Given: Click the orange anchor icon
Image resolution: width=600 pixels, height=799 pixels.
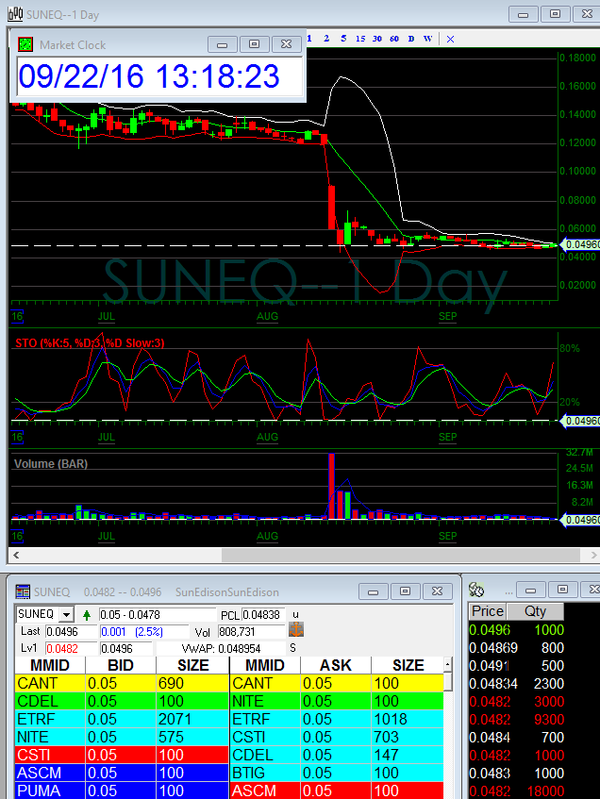Looking at the screenshot, I should coord(296,630).
